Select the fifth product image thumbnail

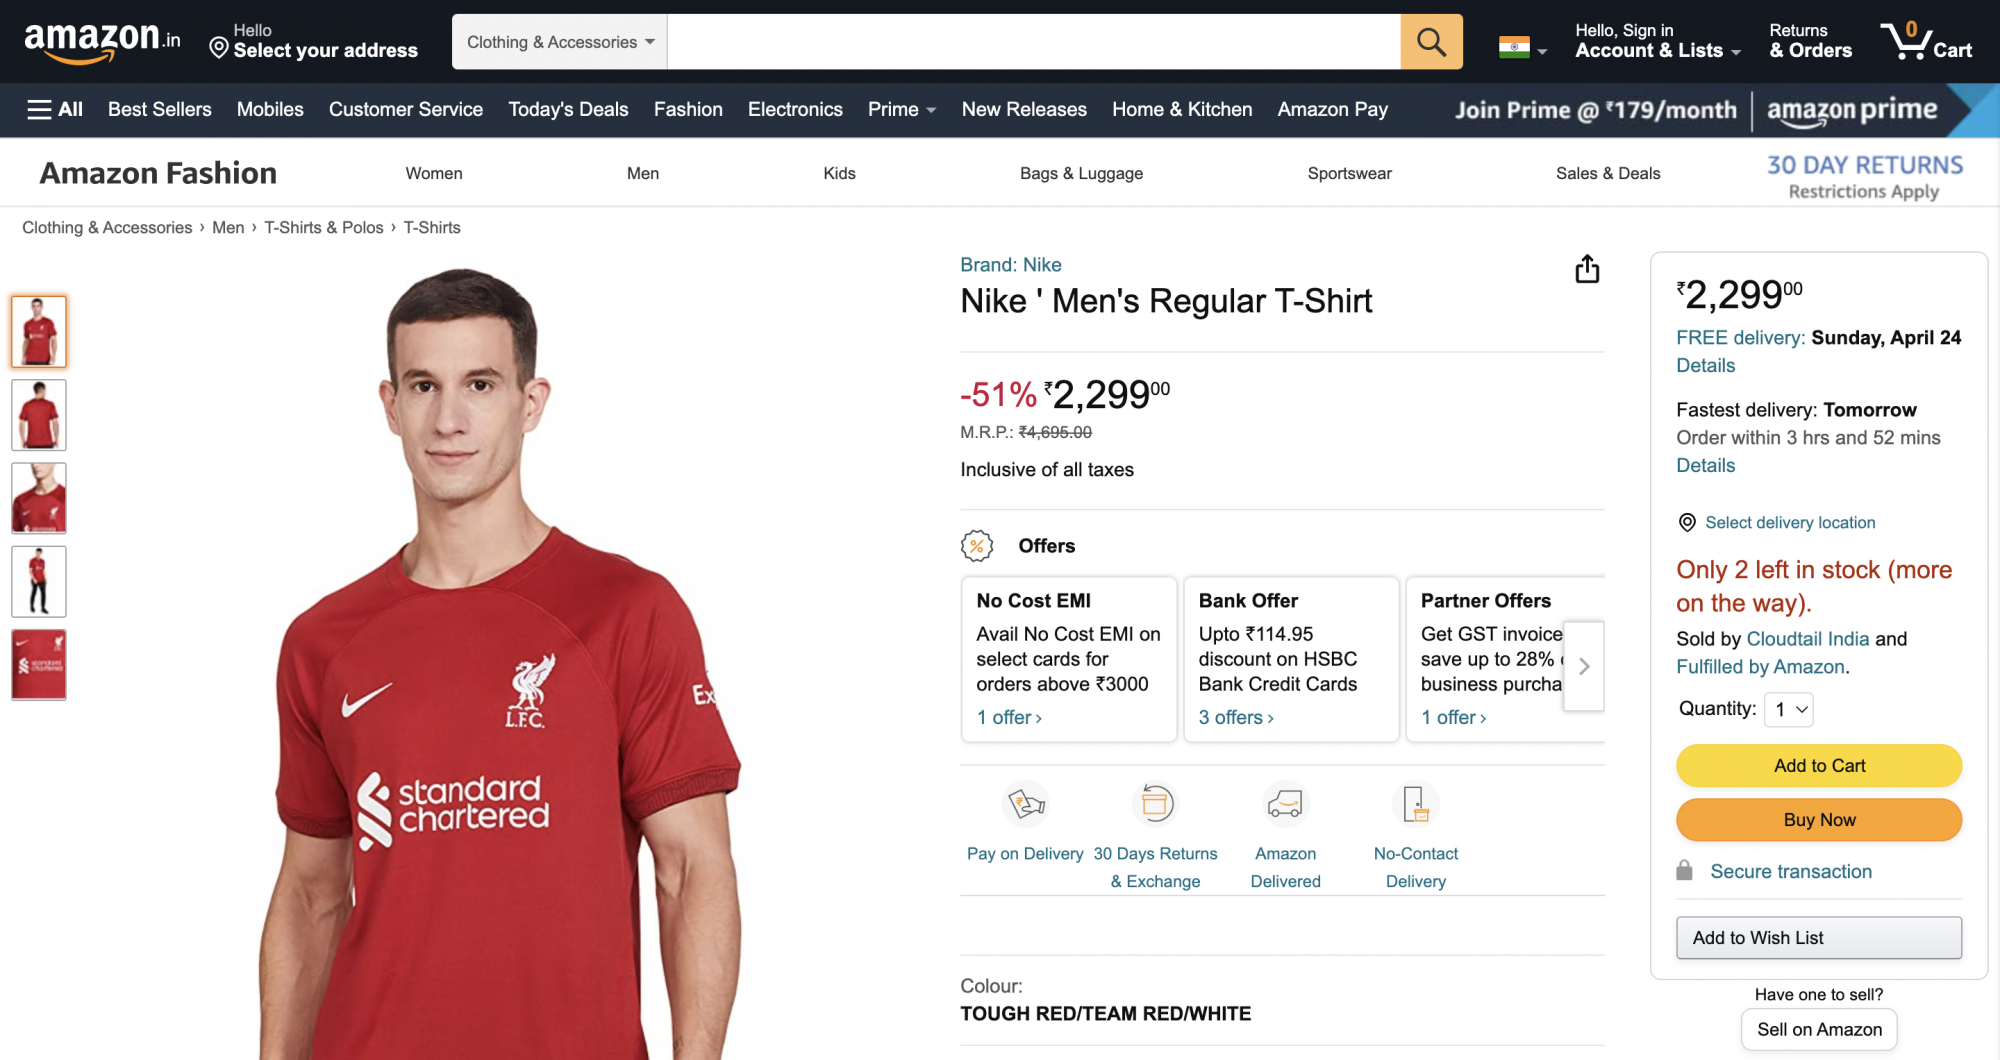39,665
